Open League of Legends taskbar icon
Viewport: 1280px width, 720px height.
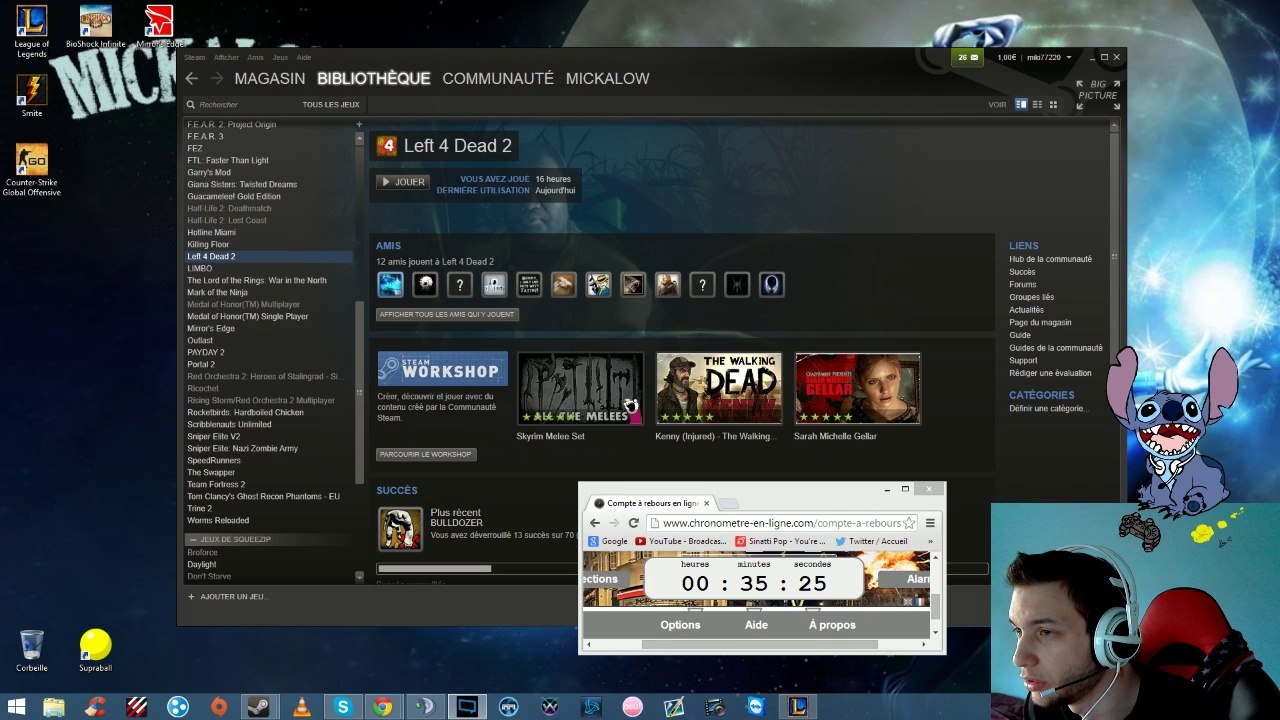(x=797, y=707)
